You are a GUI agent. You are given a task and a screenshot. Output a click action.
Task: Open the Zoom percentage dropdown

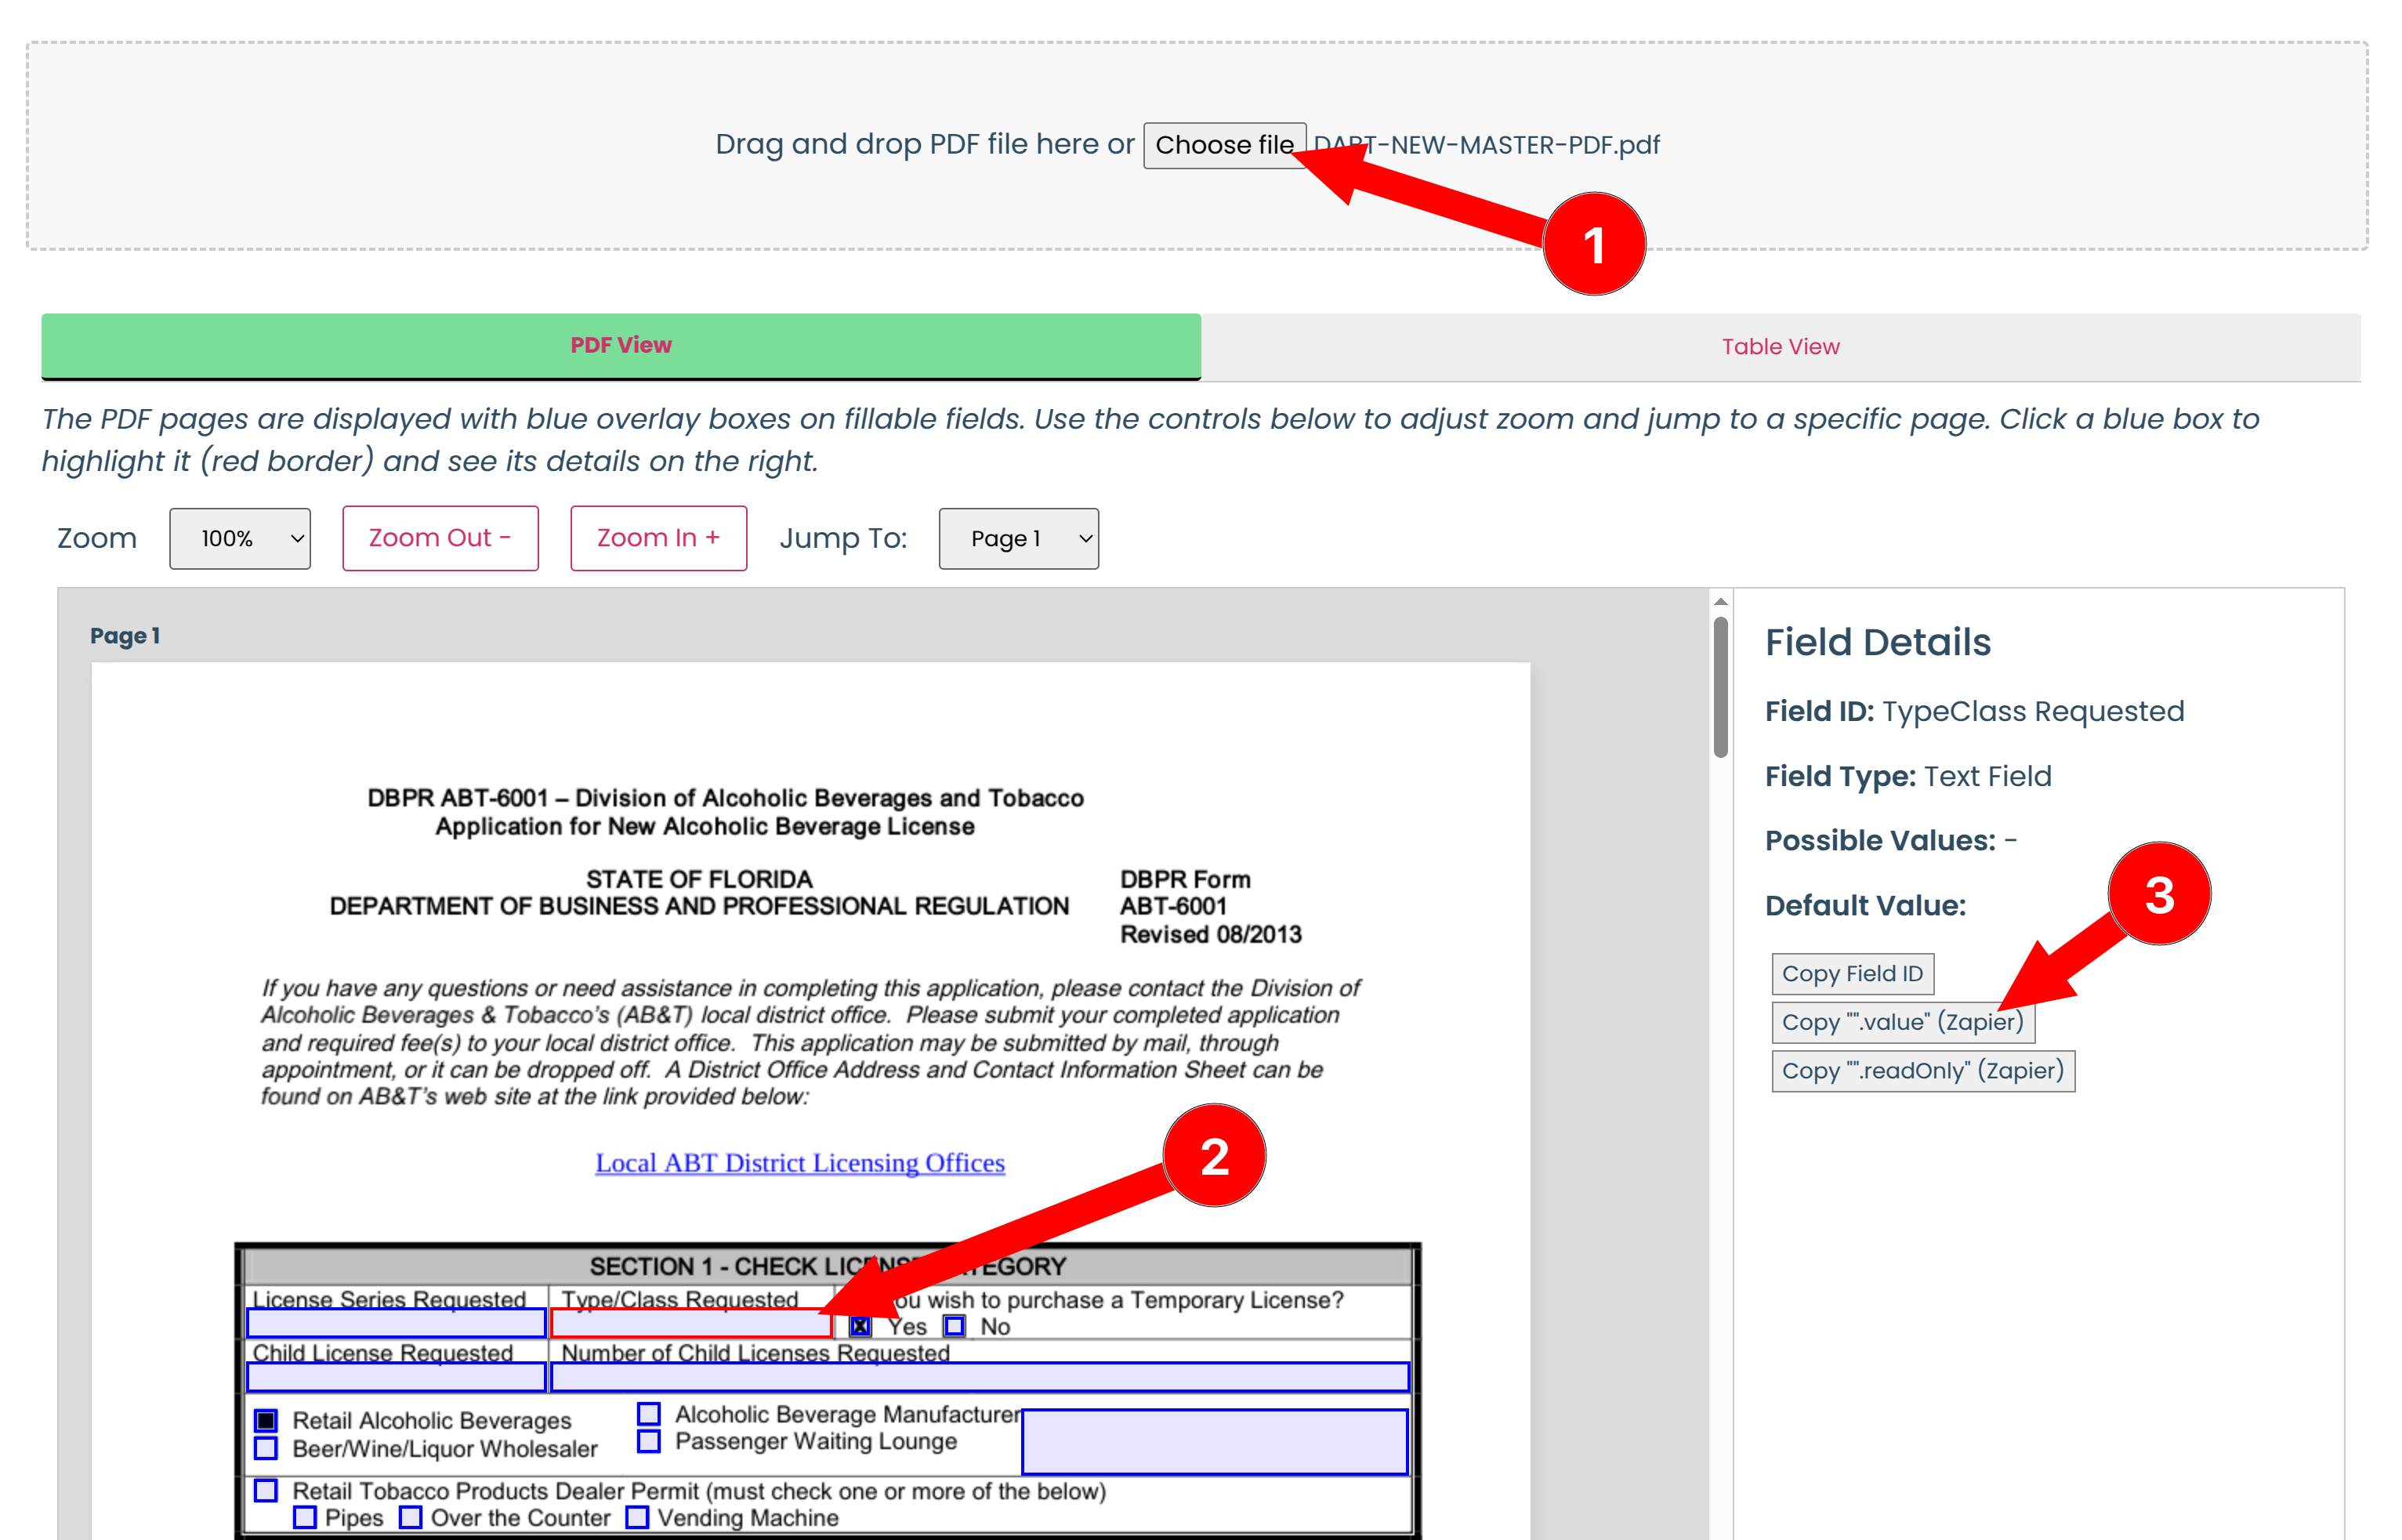pos(240,538)
